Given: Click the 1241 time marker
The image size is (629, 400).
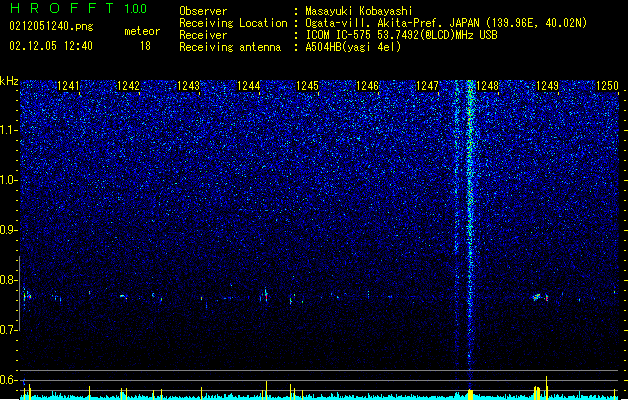Looking at the screenshot, I should coord(69,86).
